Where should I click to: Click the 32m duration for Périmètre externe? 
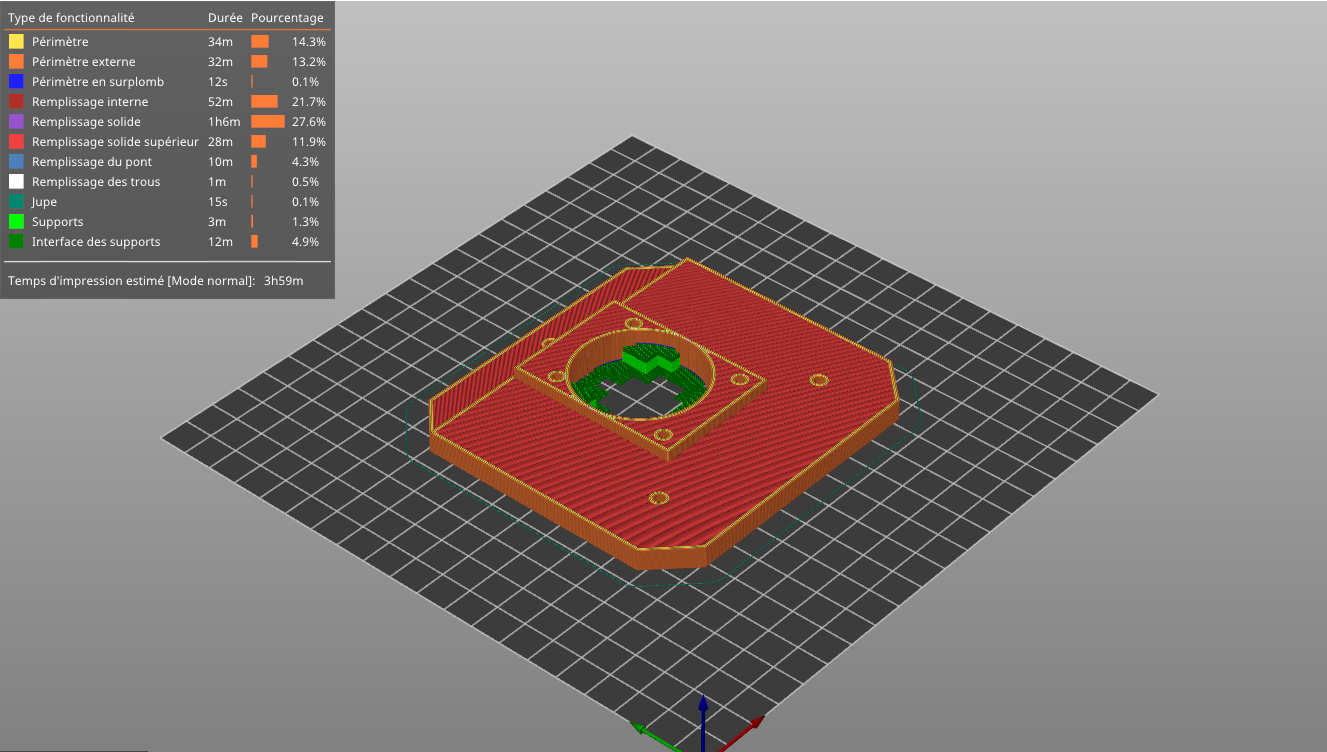pyautogui.click(x=220, y=62)
